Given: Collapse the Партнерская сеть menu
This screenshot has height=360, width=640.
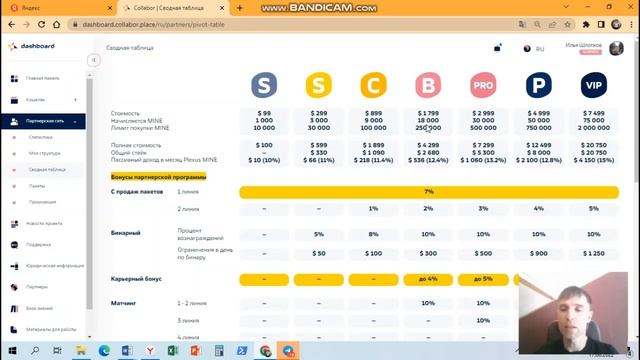Looking at the screenshot, I should pyautogui.click(x=43, y=121).
